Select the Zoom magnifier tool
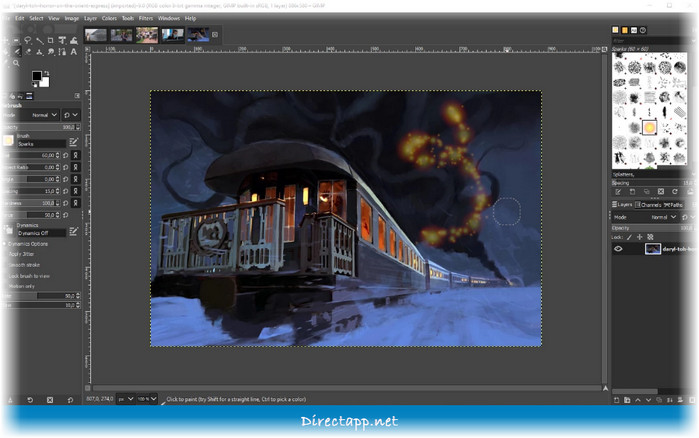This screenshot has width=699, height=438. (x=16, y=63)
